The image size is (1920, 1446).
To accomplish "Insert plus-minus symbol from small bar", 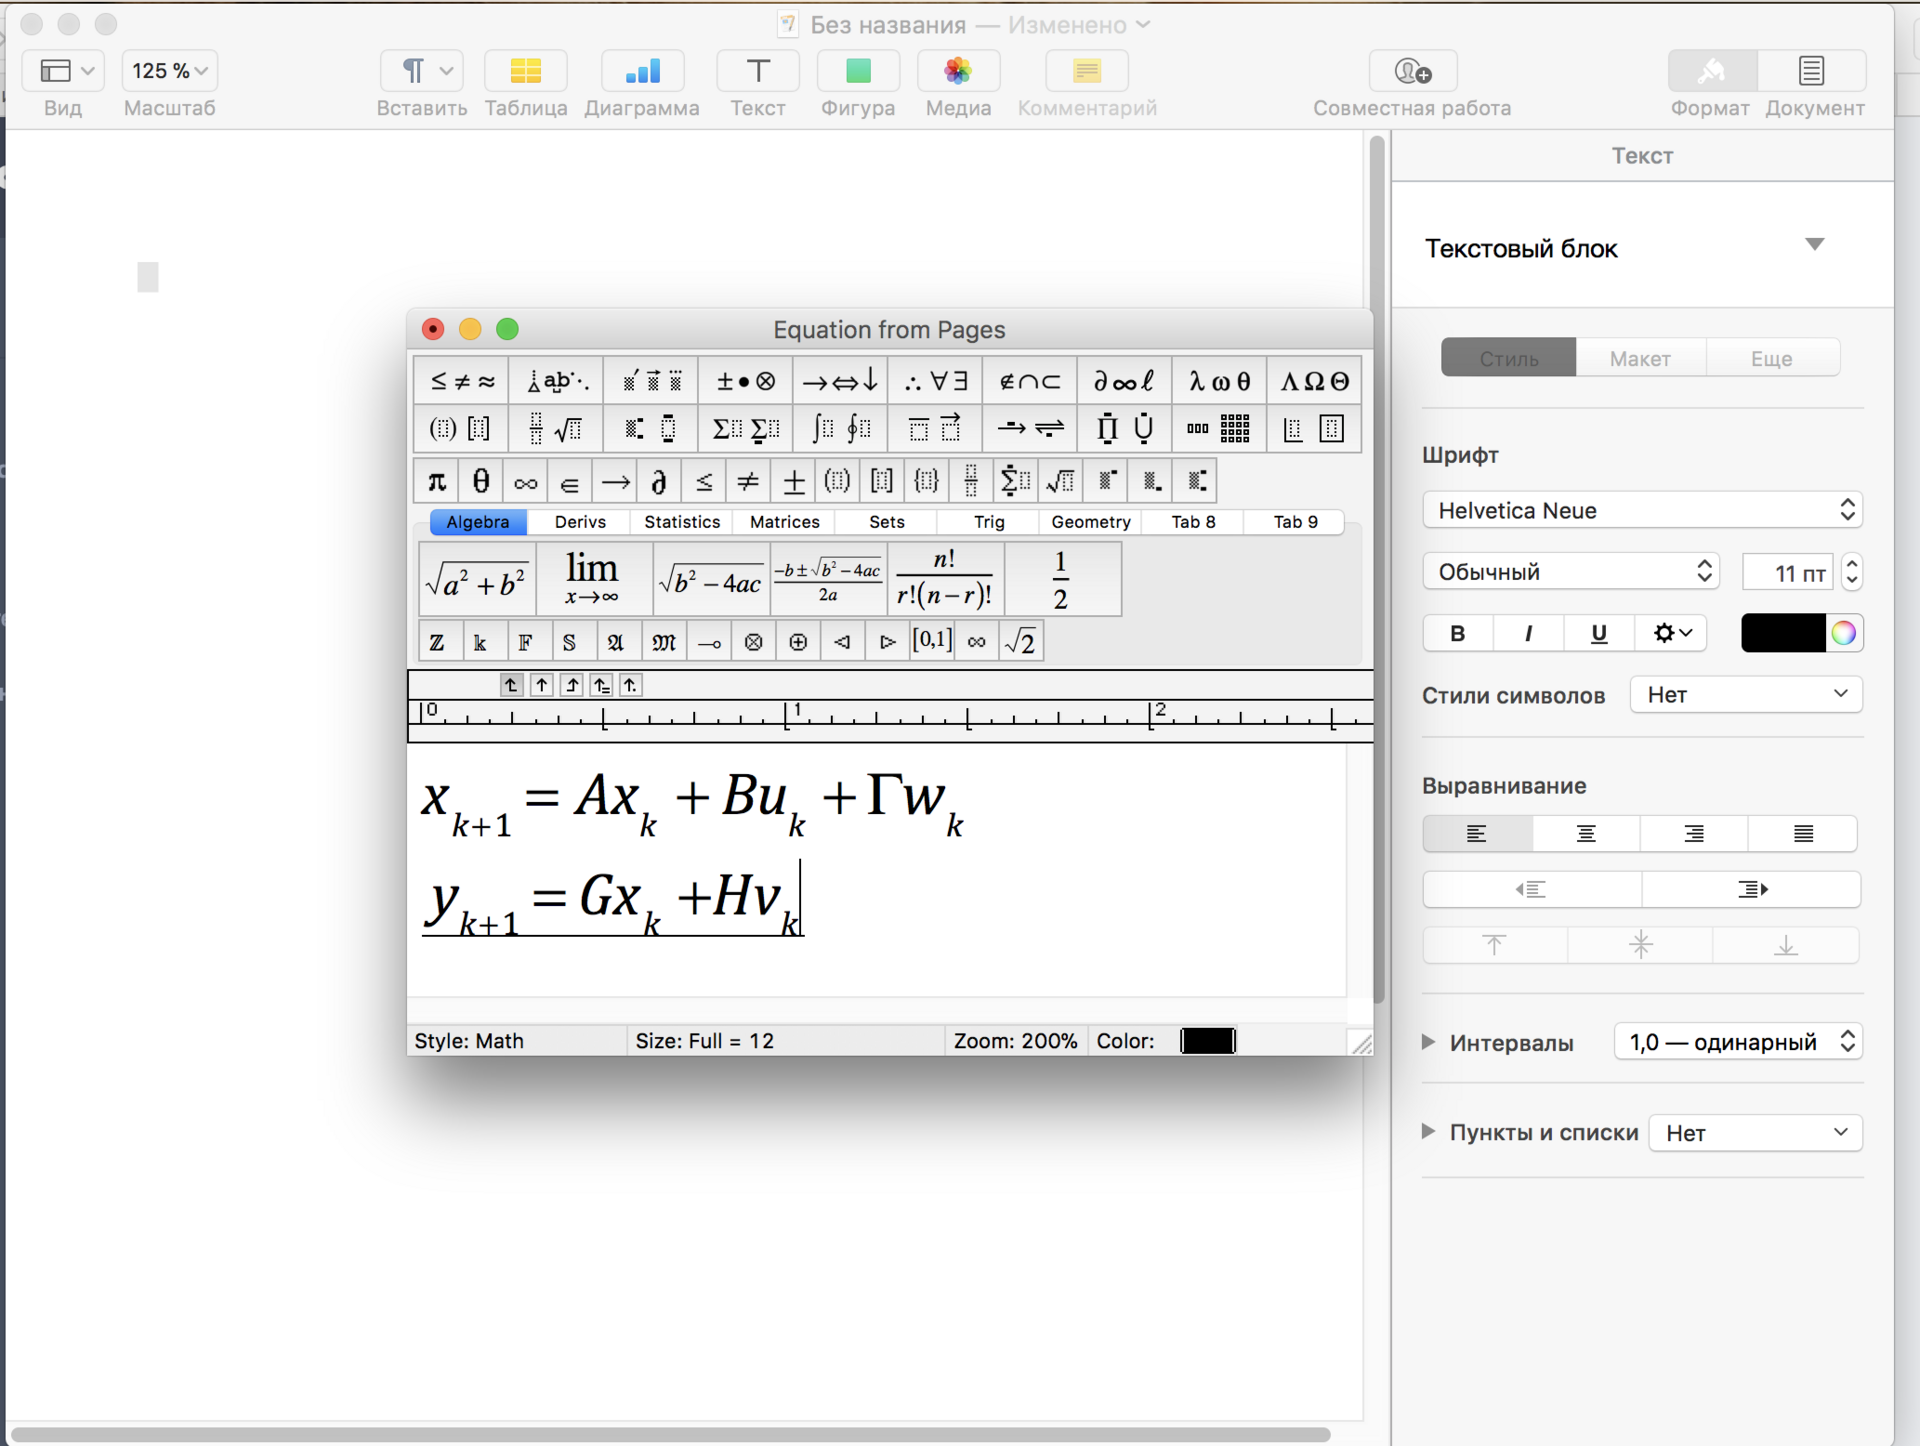I will pos(793,482).
